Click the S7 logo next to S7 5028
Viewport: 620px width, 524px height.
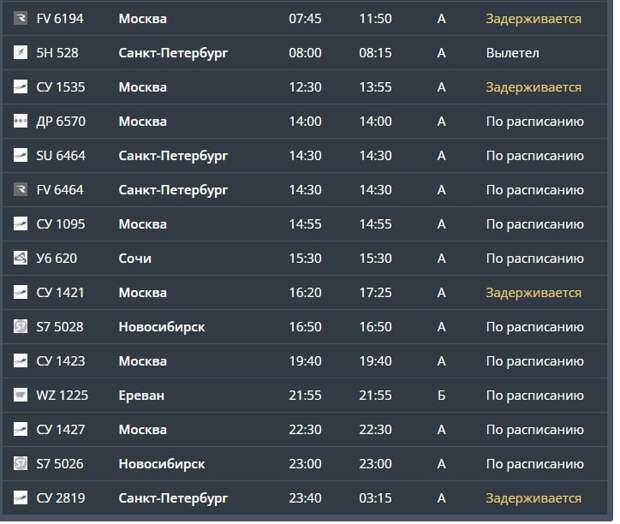tap(20, 326)
